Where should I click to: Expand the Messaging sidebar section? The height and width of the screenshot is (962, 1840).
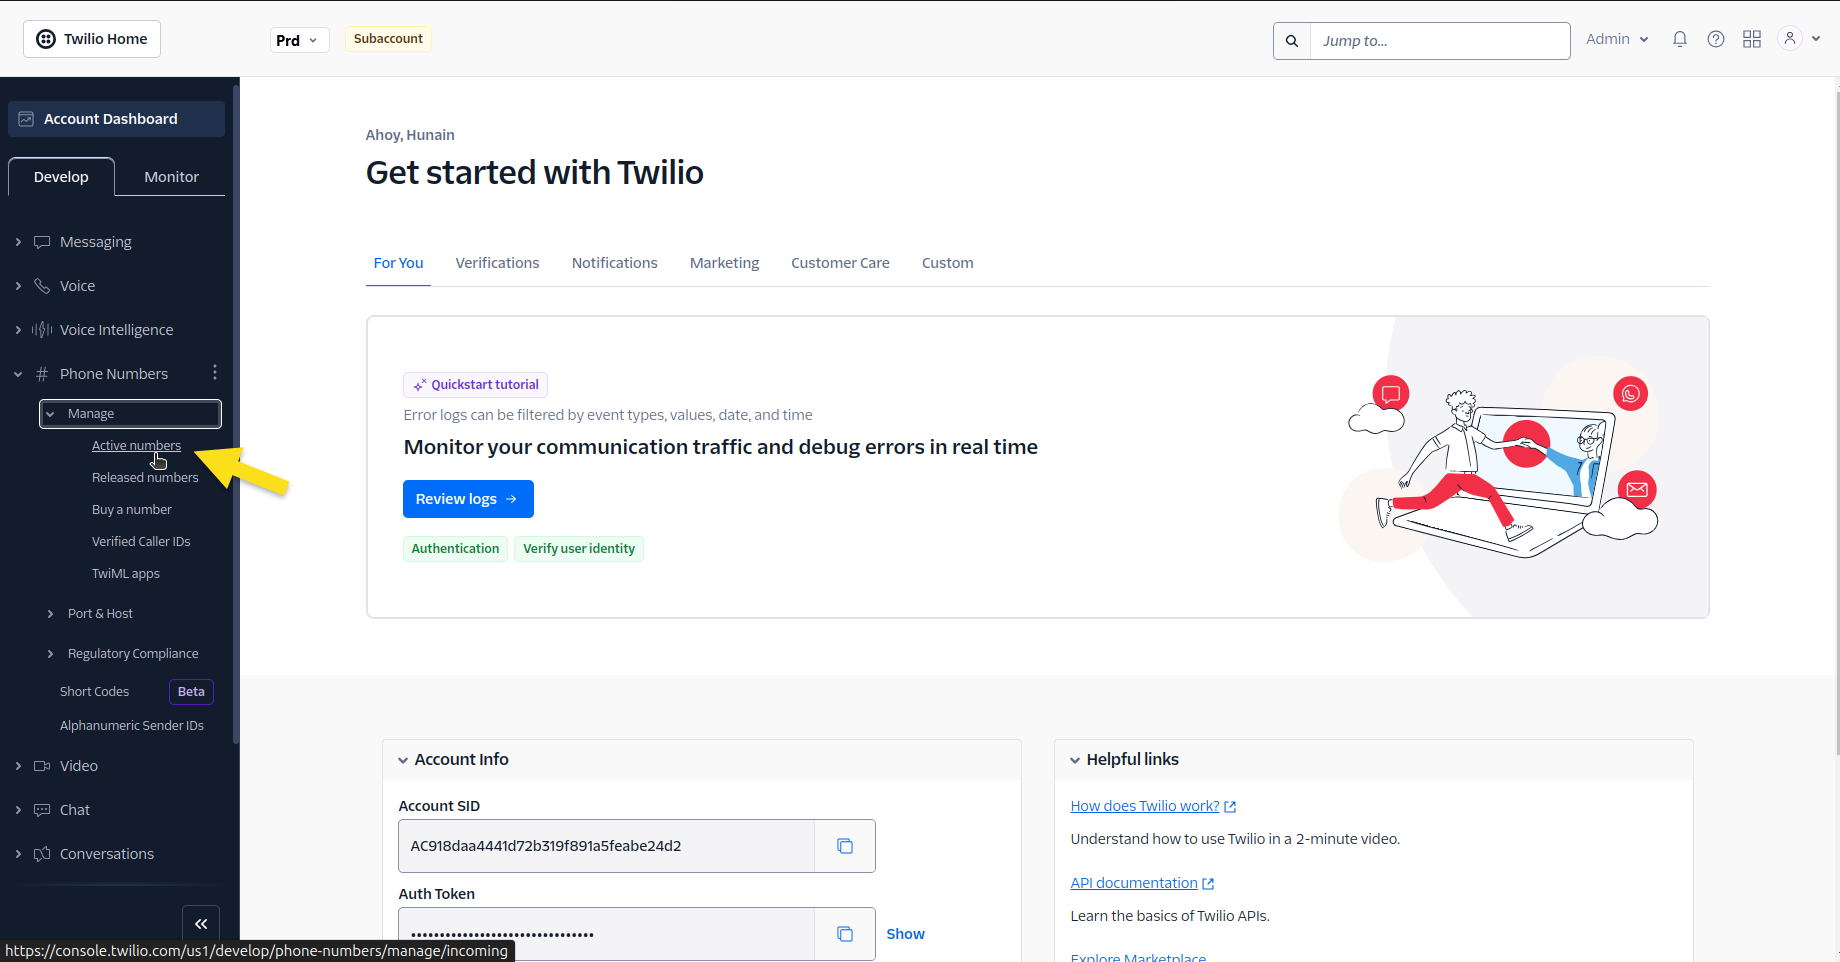point(18,242)
